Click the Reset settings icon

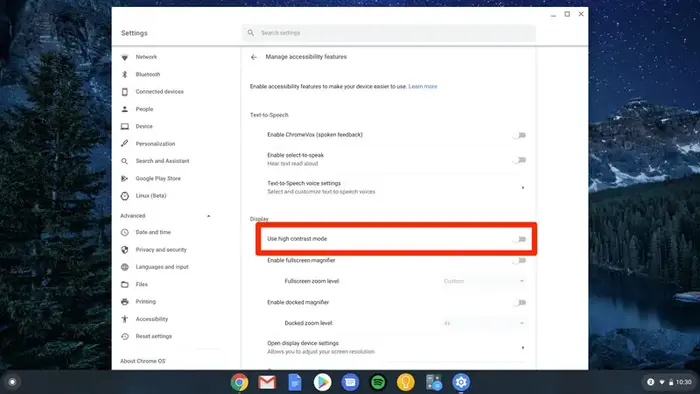pyautogui.click(x=125, y=336)
